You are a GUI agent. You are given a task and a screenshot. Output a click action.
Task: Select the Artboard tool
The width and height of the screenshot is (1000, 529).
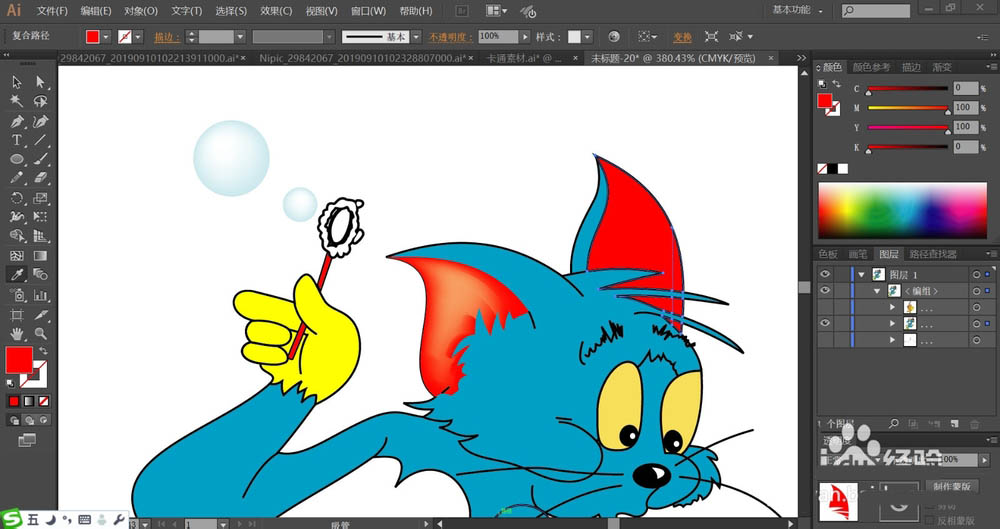(17, 315)
